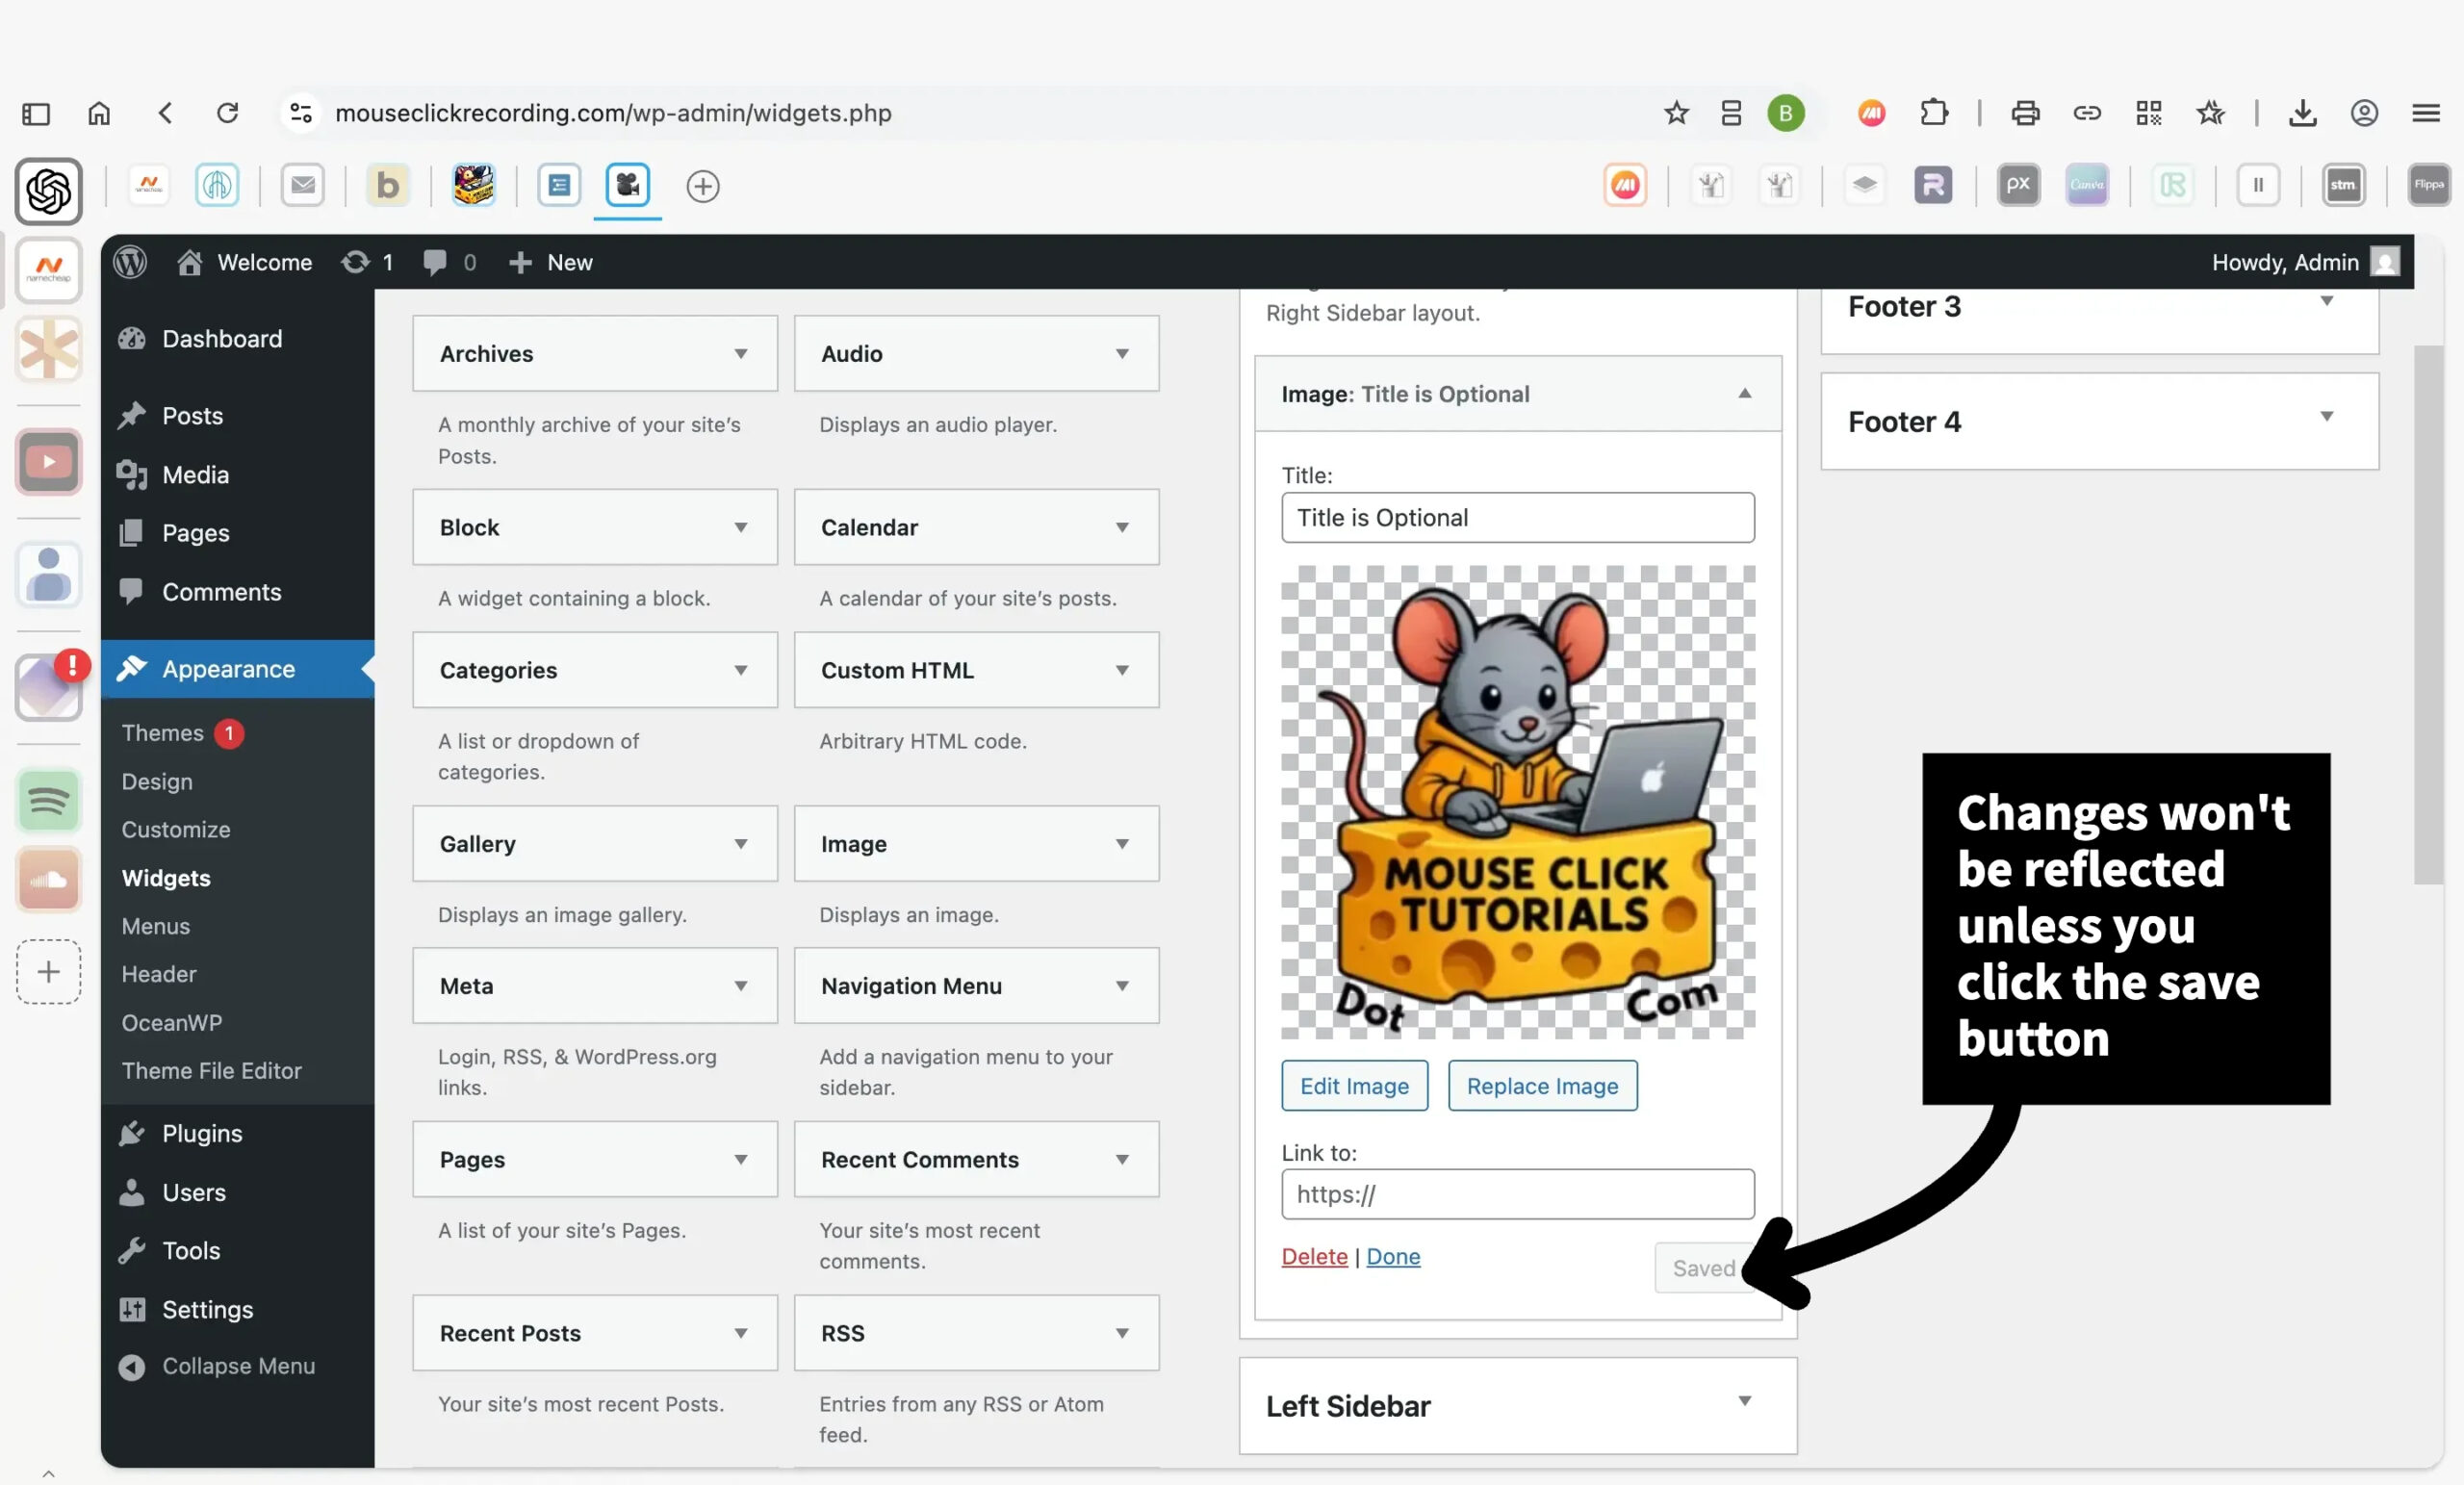Click the Delete link in widget
The height and width of the screenshot is (1485, 2464).
[1314, 1256]
